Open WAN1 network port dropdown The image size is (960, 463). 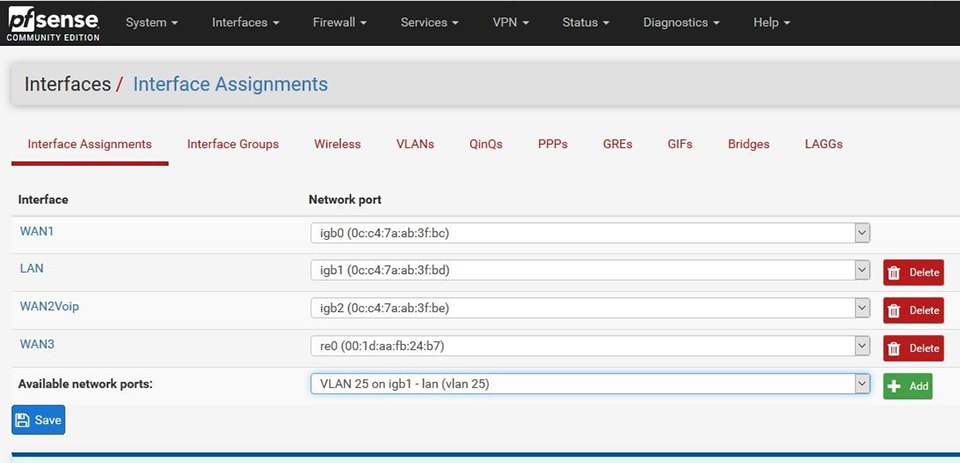coord(590,233)
